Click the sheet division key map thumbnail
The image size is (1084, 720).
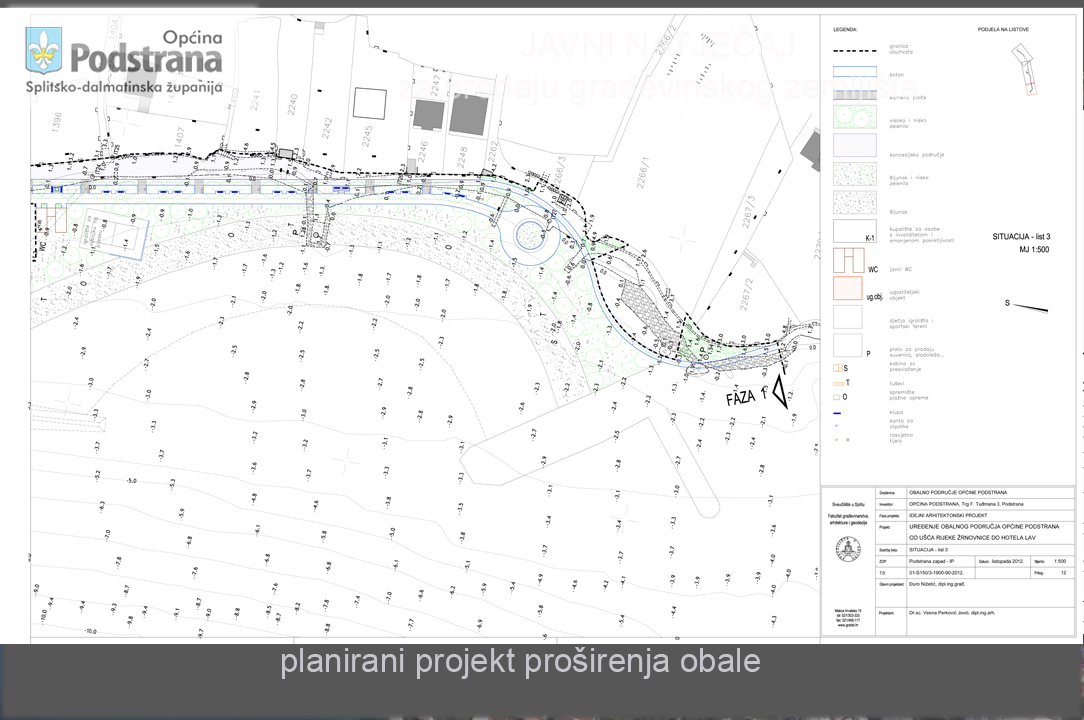pos(1026,72)
